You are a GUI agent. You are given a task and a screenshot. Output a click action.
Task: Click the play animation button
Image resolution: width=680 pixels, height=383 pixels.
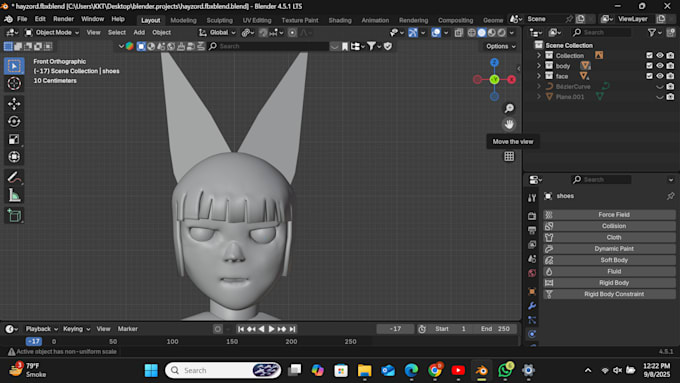coord(271,329)
